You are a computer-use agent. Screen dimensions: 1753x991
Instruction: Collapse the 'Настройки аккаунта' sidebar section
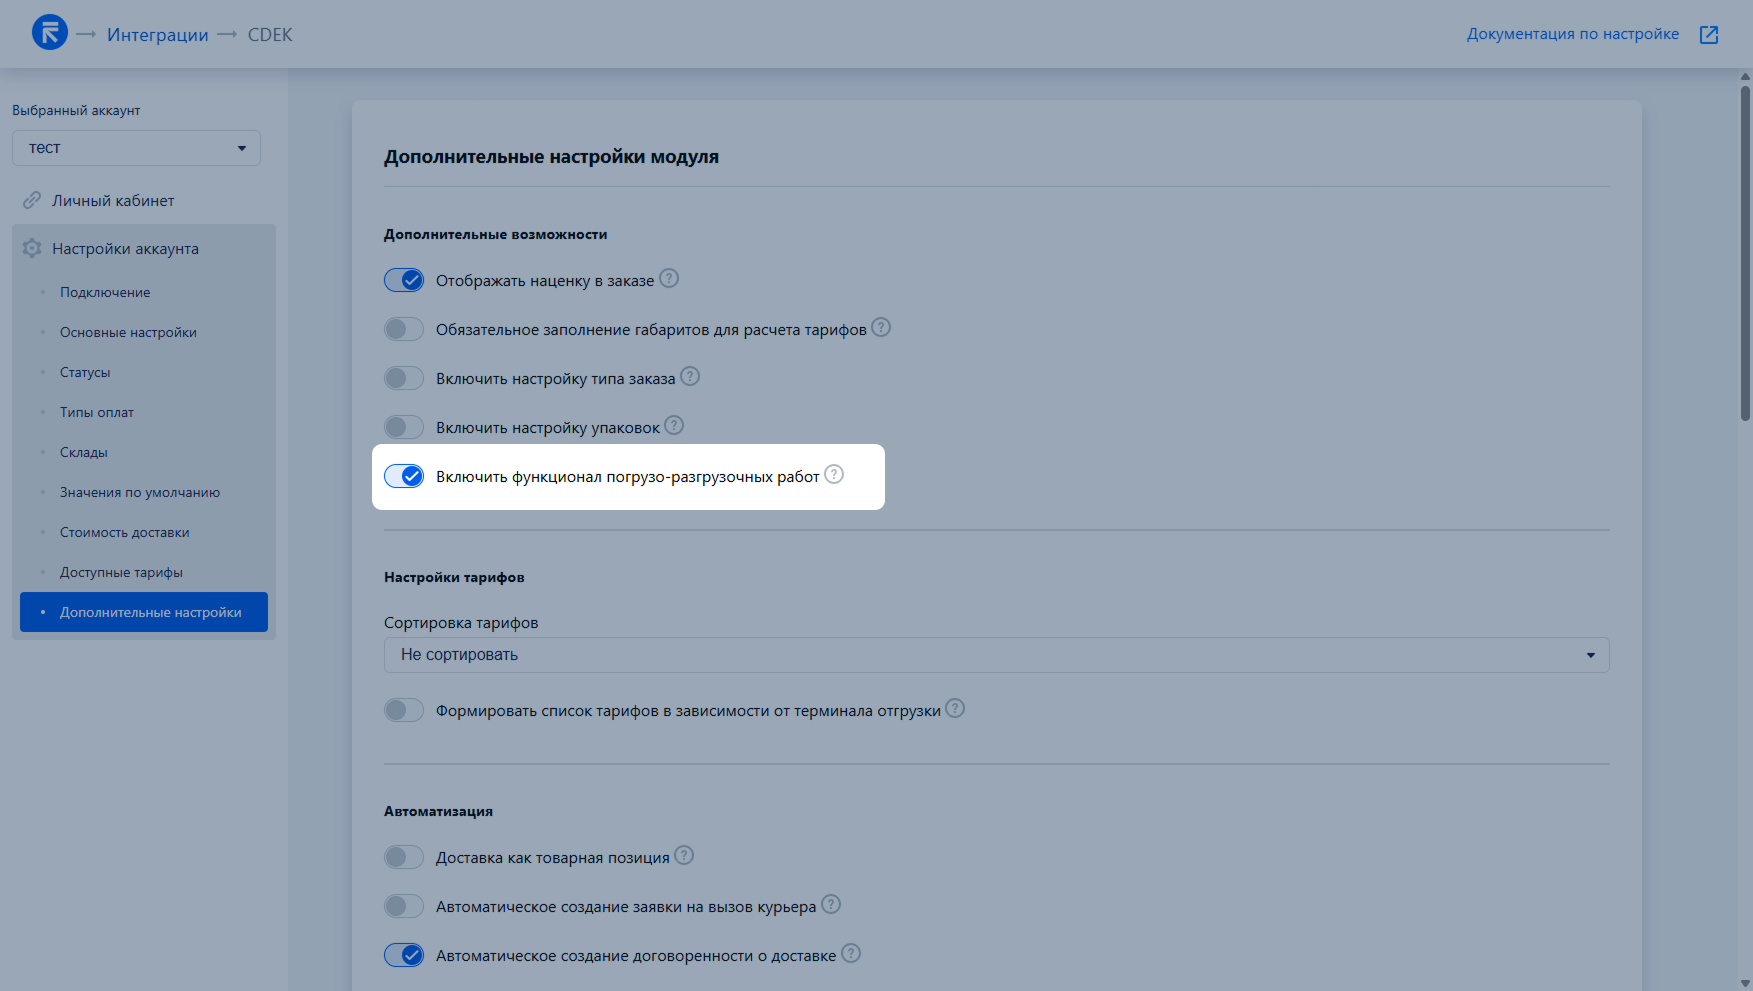coord(125,249)
